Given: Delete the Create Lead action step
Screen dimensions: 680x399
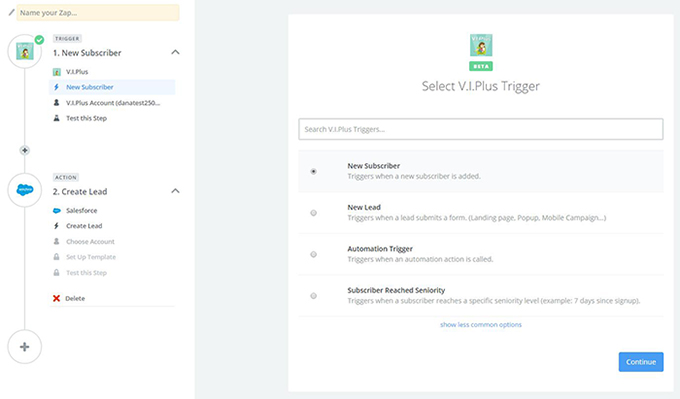Looking at the screenshot, I should pyautogui.click(x=75, y=298).
